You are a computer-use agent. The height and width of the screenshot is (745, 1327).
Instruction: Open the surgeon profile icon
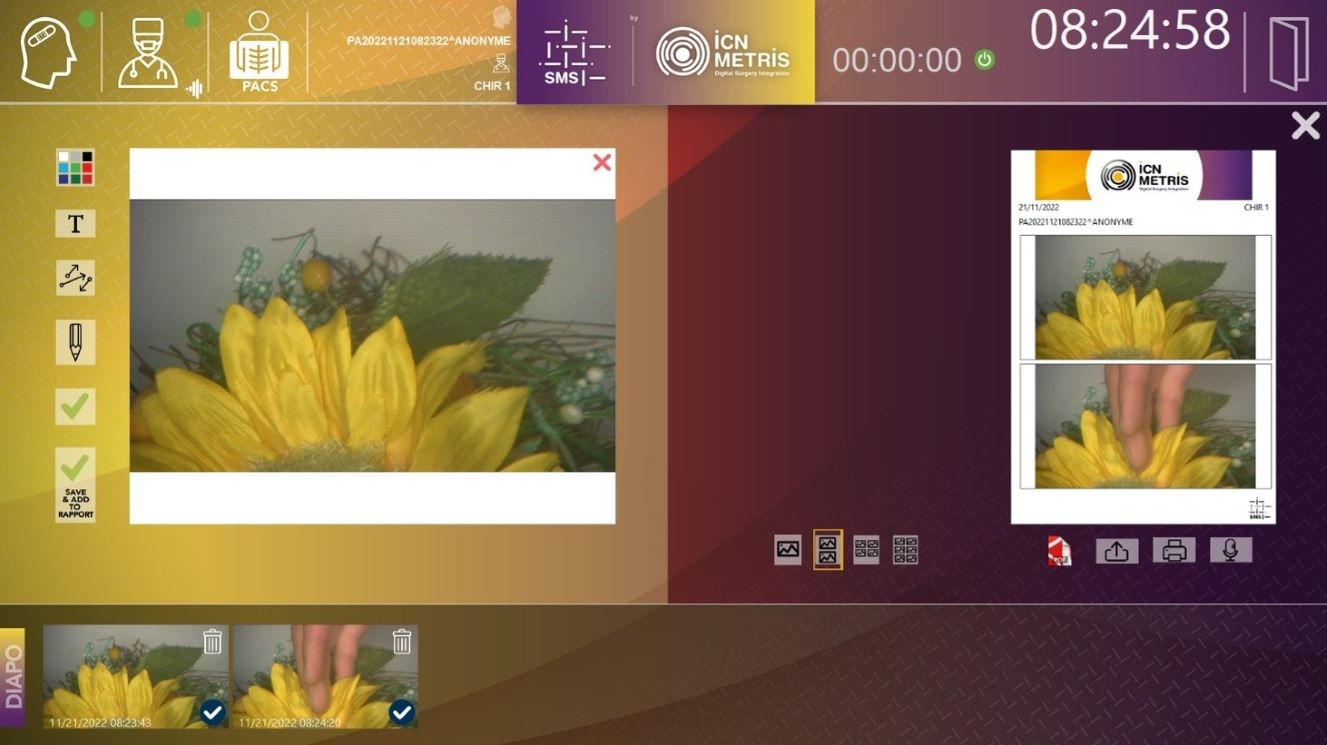148,54
